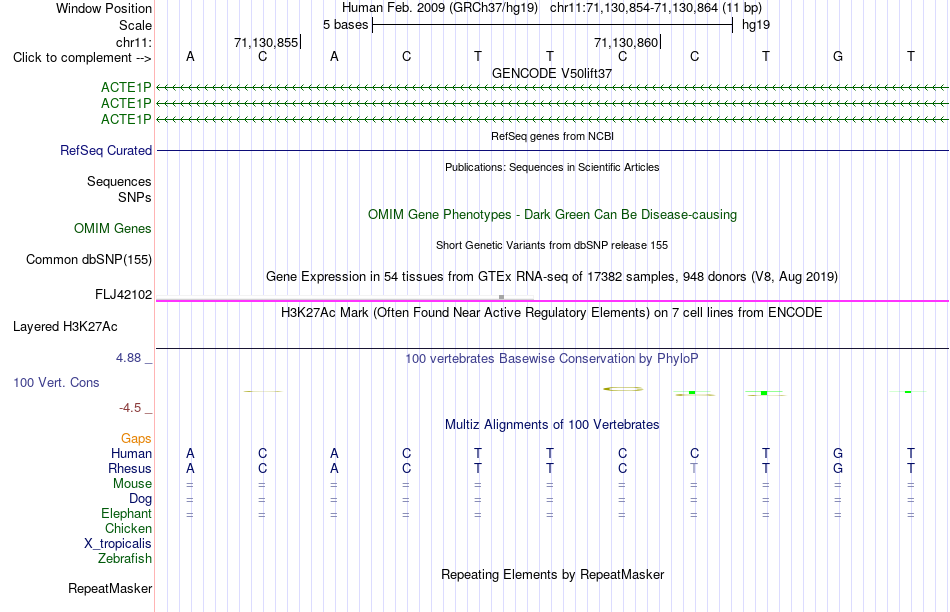Image resolution: width=950 pixels, height=612 pixels.
Task: Select the 'Scale' label
Action: 135,25
